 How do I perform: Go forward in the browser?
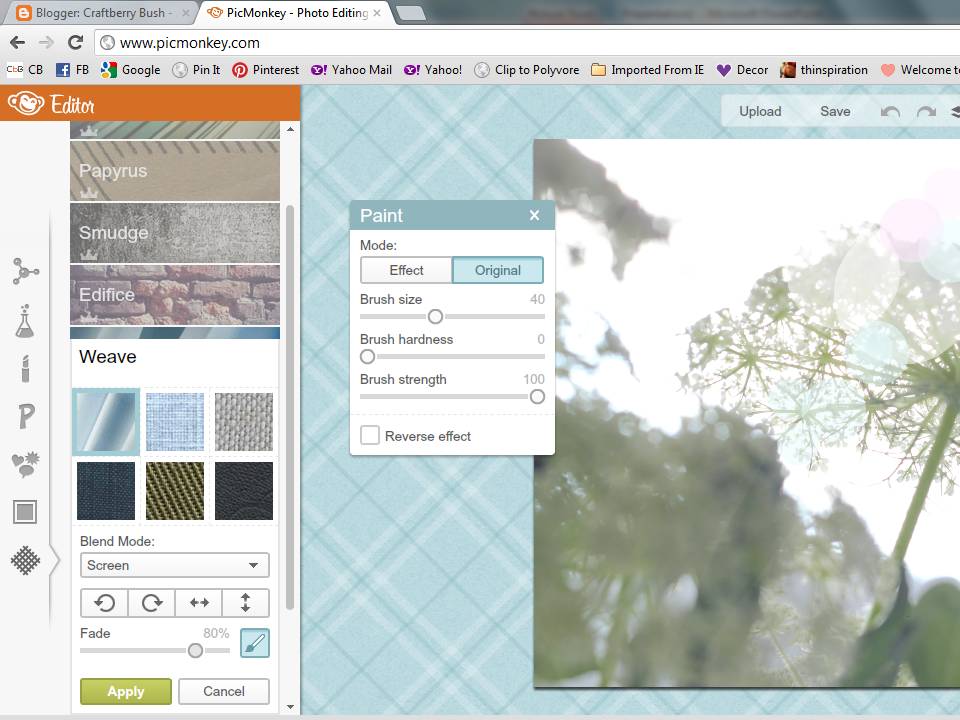click(x=46, y=42)
